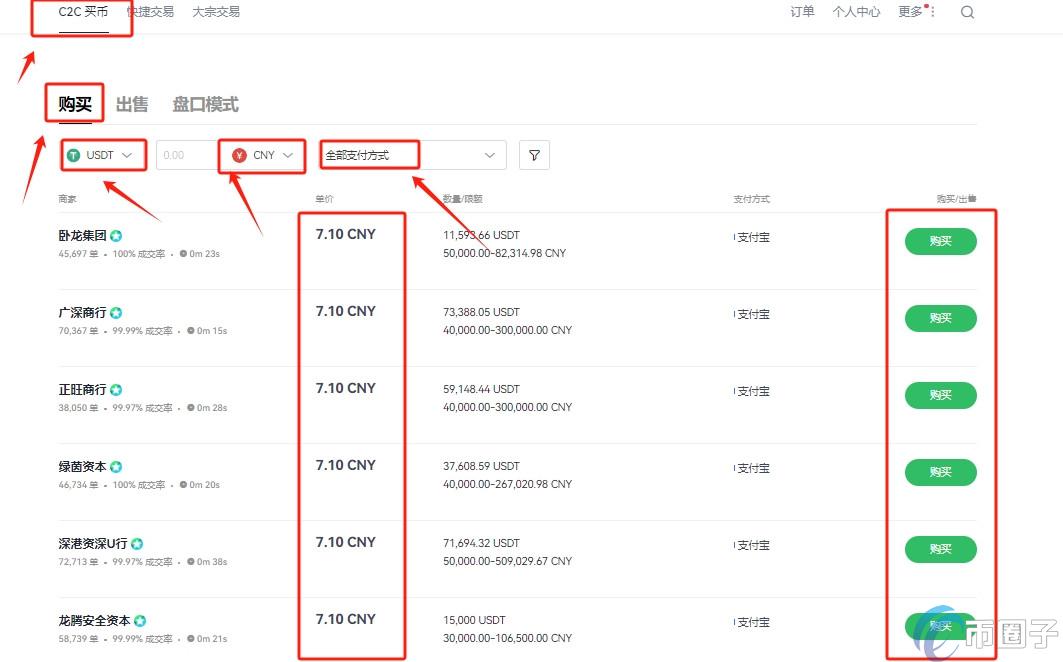Image resolution: width=1063 pixels, height=662 pixels.
Task: Open the 订单 orders link
Action: [x=802, y=12]
